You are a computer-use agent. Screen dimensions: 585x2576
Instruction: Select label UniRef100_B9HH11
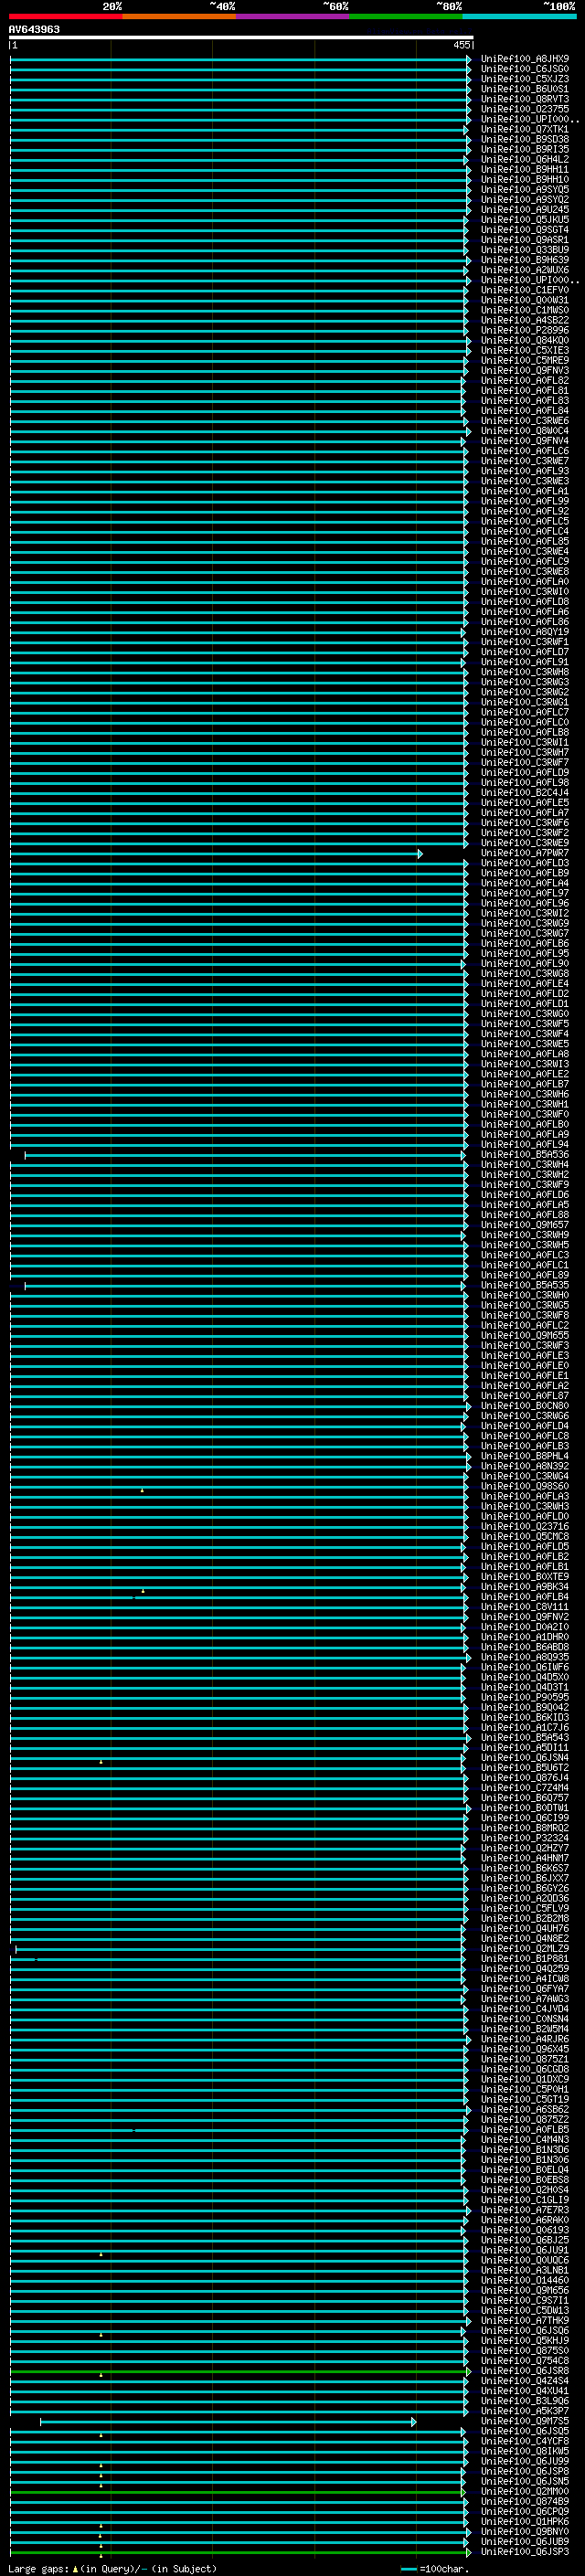click(x=525, y=169)
